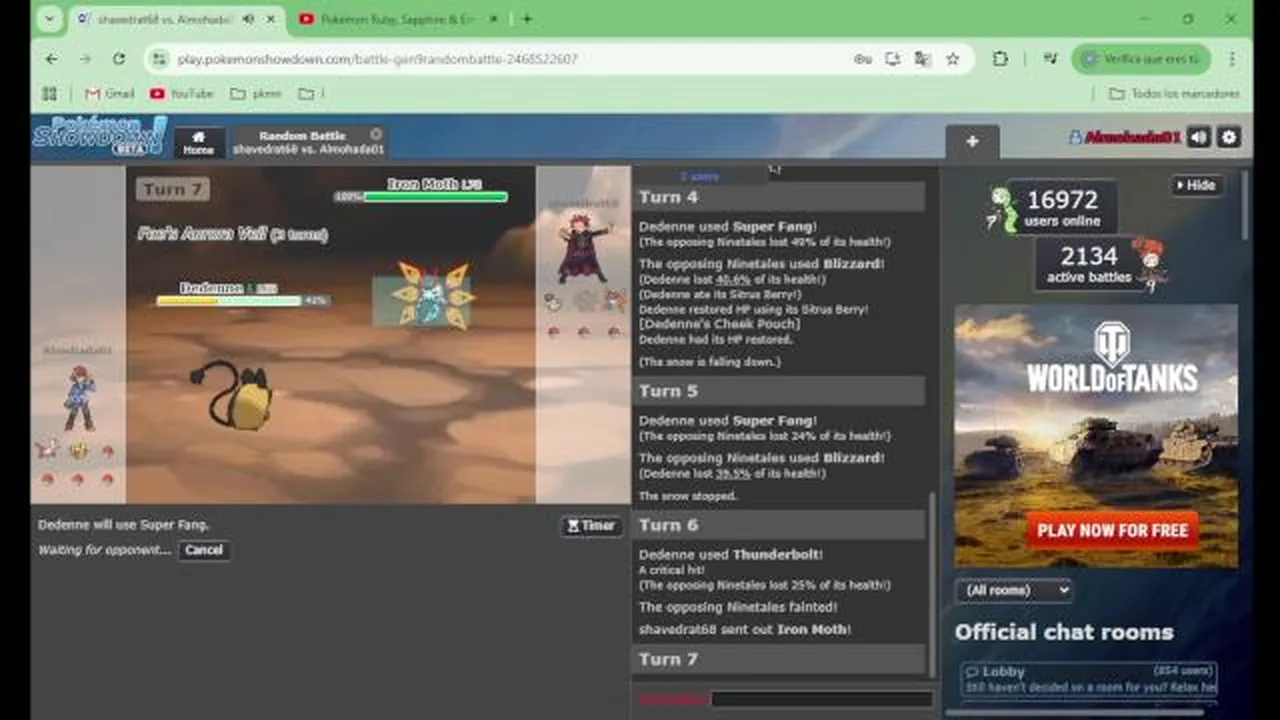Image resolution: width=1280 pixels, height=720 pixels.
Task: Click the install app icon in address bar
Action: coord(893,59)
